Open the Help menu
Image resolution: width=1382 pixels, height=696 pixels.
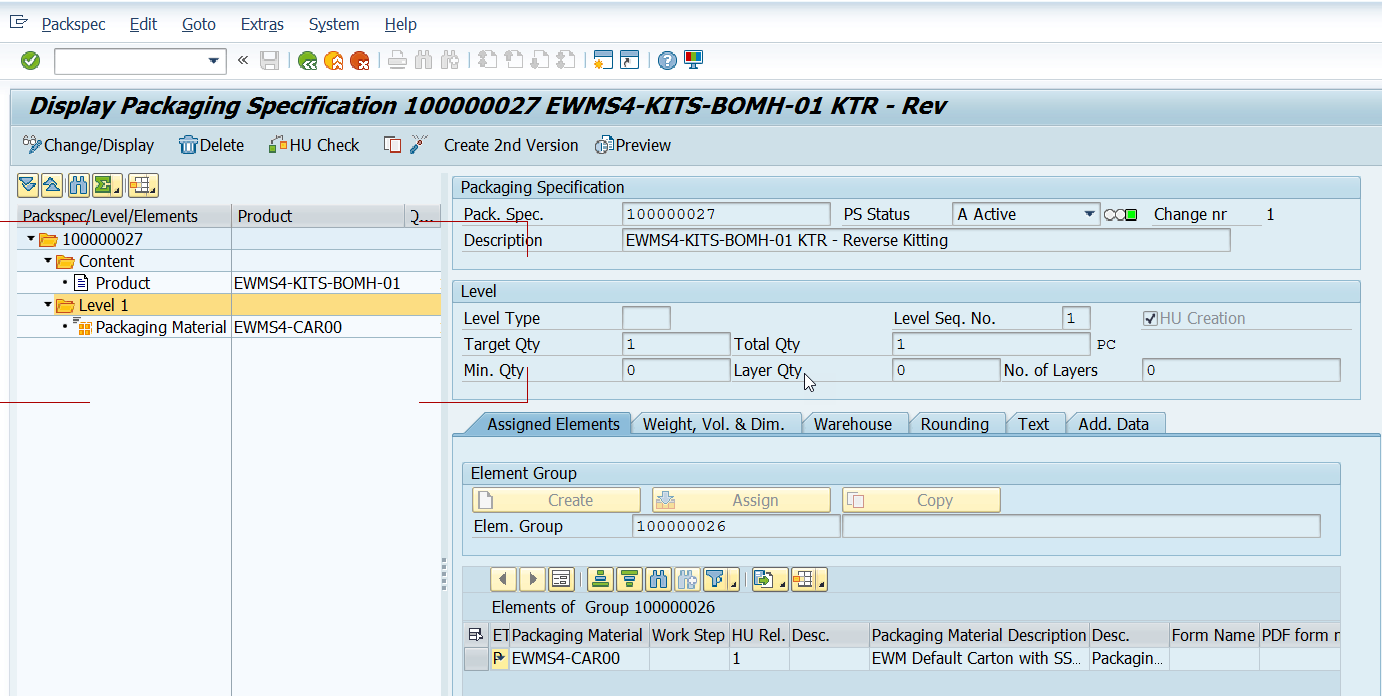click(x=401, y=24)
